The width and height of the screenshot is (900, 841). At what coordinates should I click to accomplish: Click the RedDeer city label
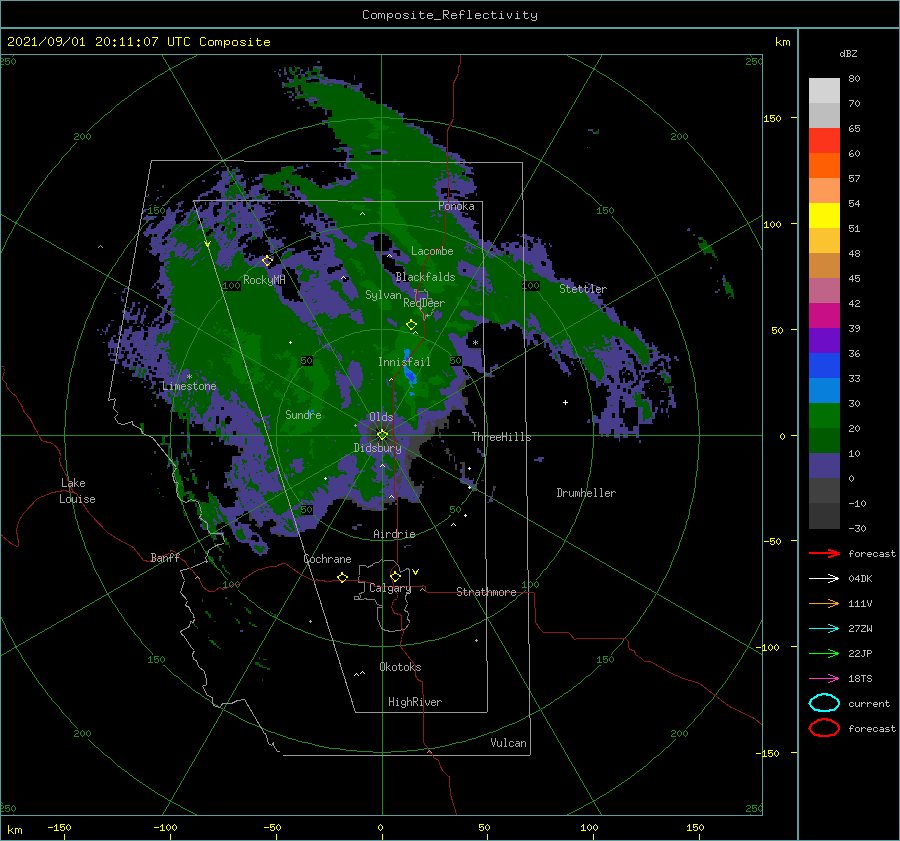[x=424, y=303]
